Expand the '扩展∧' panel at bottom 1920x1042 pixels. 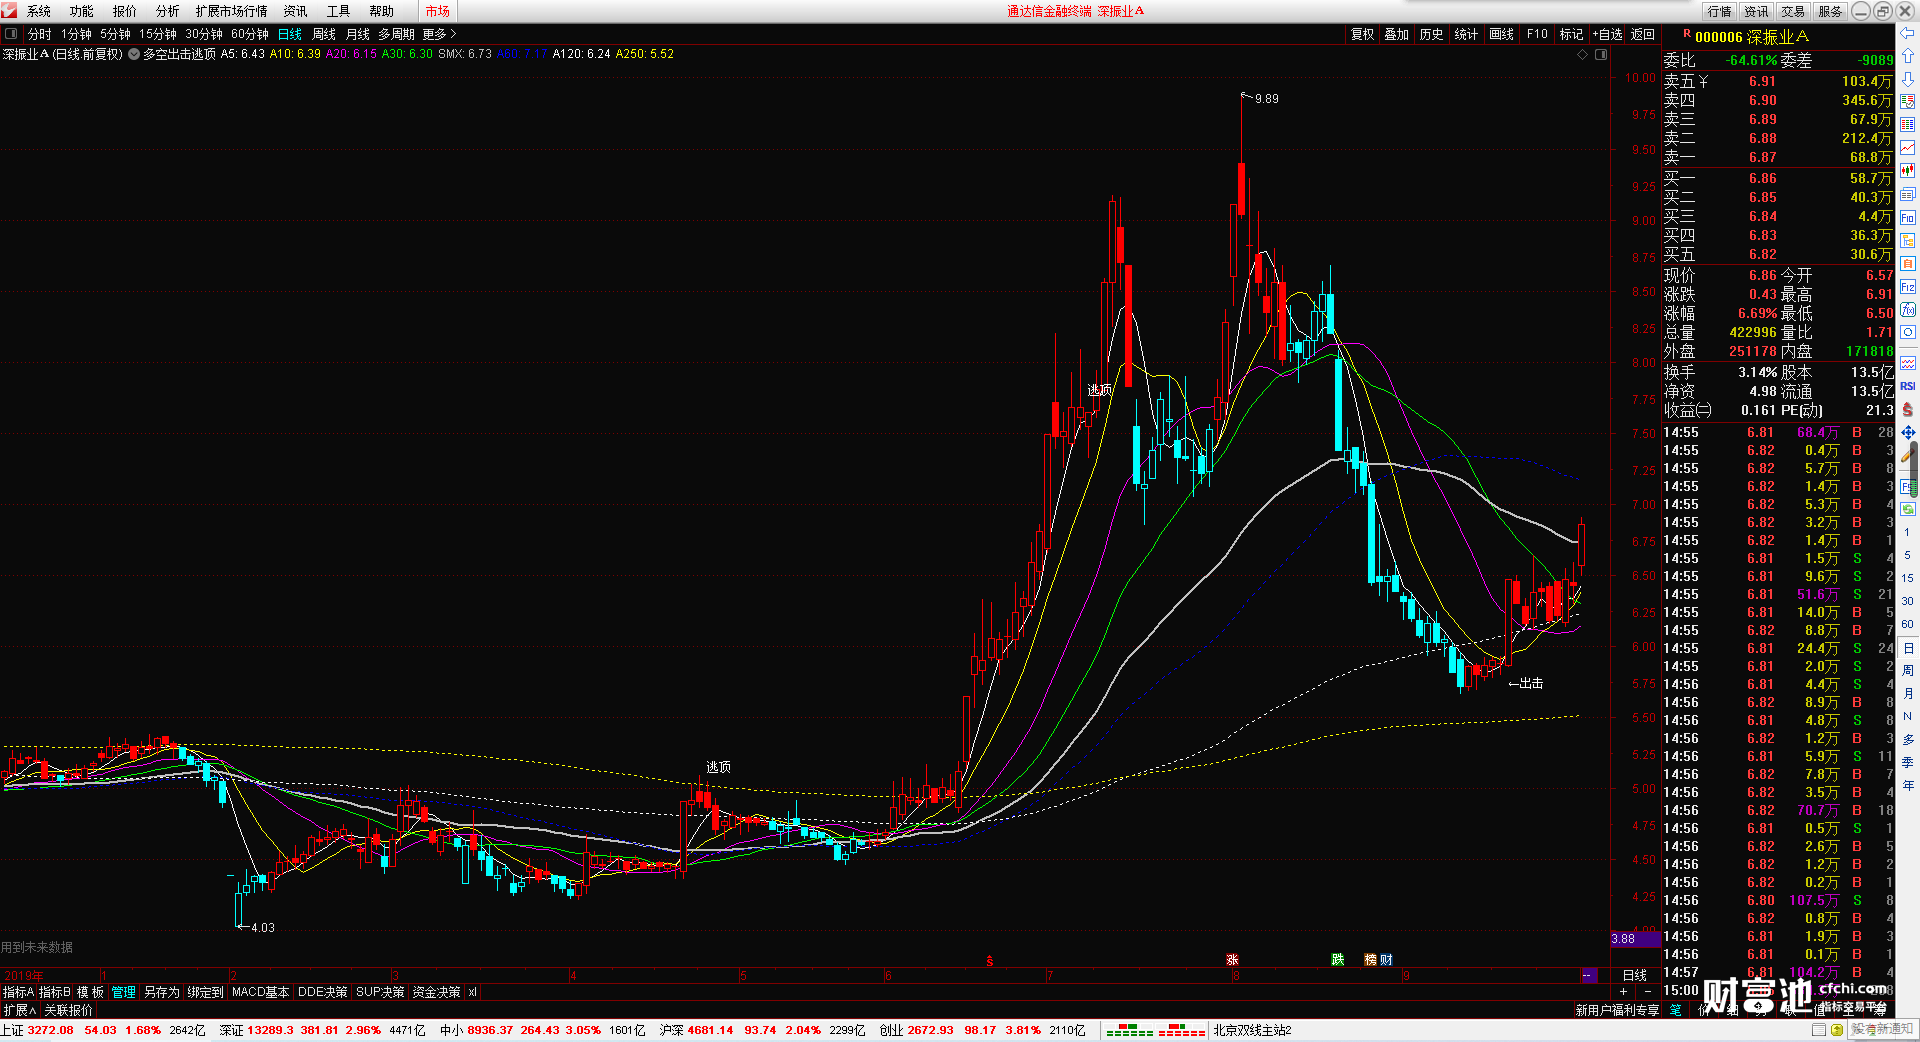pos(20,1011)
